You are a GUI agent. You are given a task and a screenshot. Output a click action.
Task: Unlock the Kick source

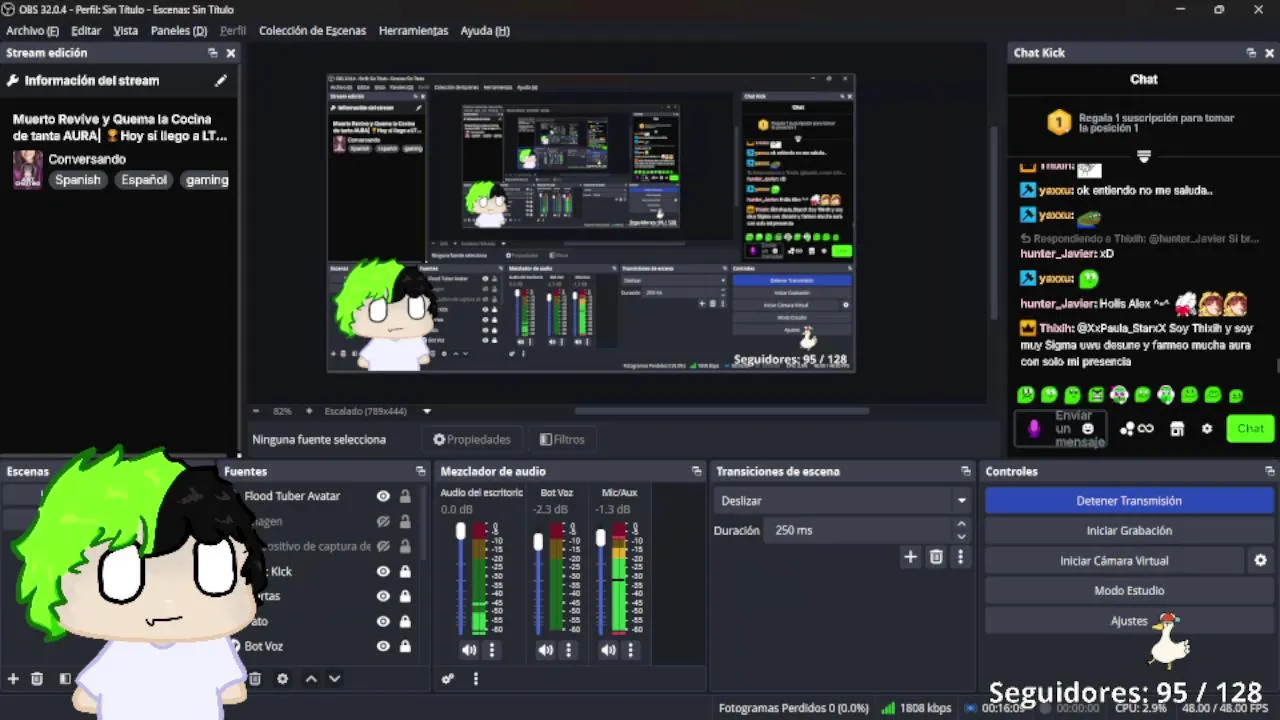point(405,571)
